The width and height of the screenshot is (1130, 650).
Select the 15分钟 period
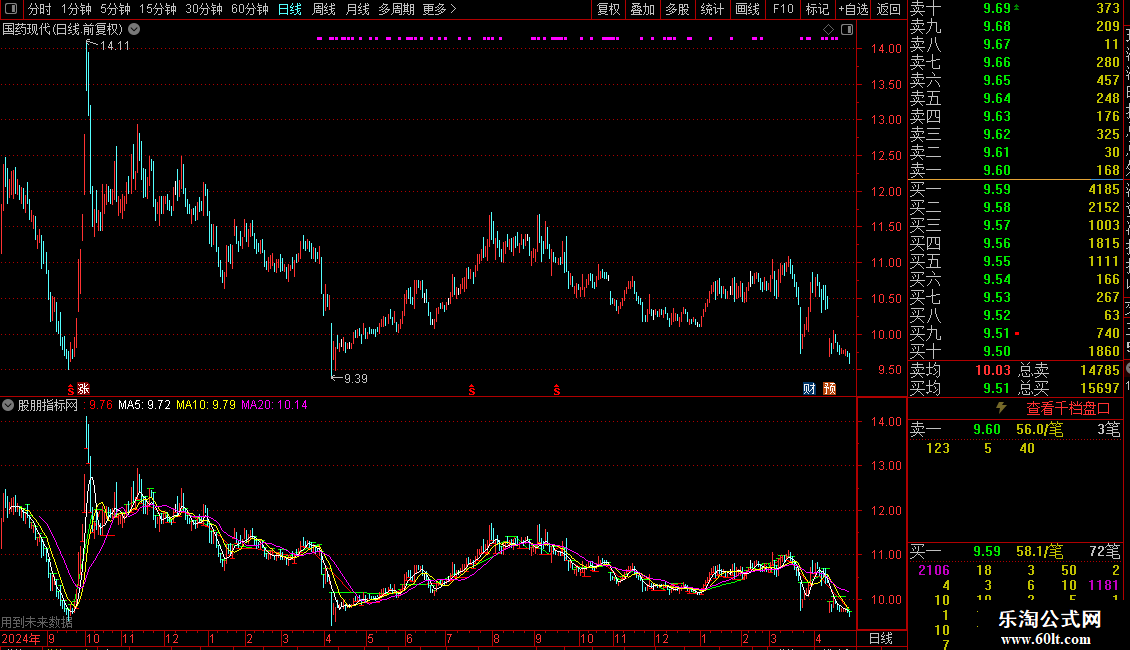[x=157, y=9]
